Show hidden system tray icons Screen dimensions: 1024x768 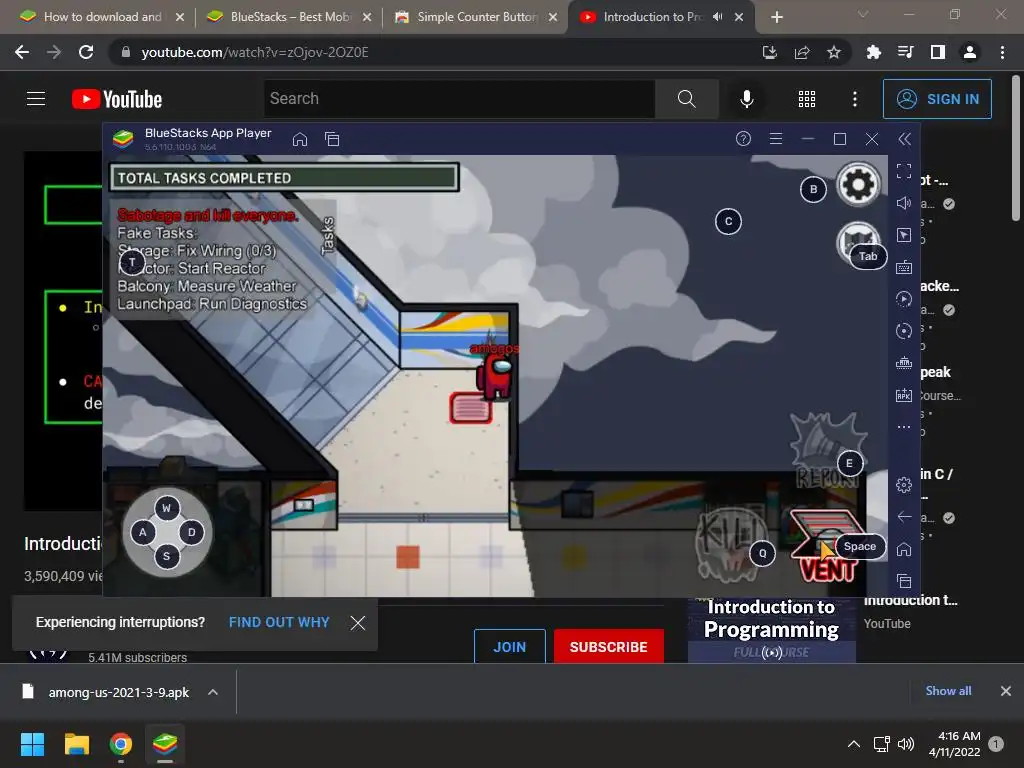[x=854, y=744]
